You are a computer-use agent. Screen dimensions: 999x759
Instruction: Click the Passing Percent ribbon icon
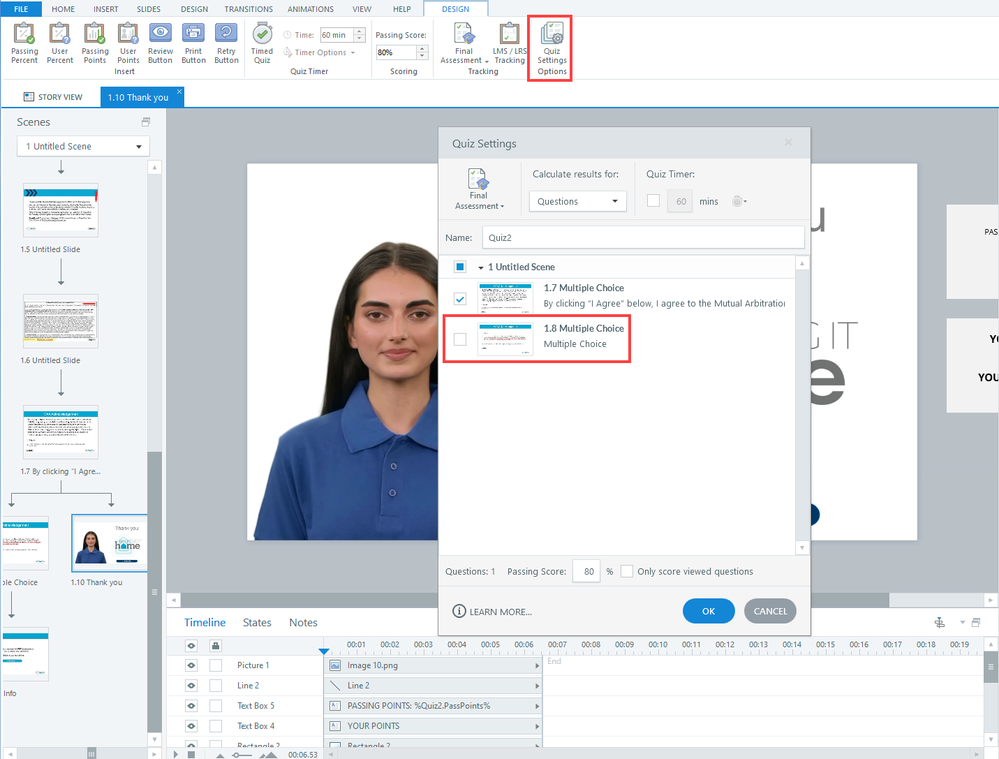24,44
